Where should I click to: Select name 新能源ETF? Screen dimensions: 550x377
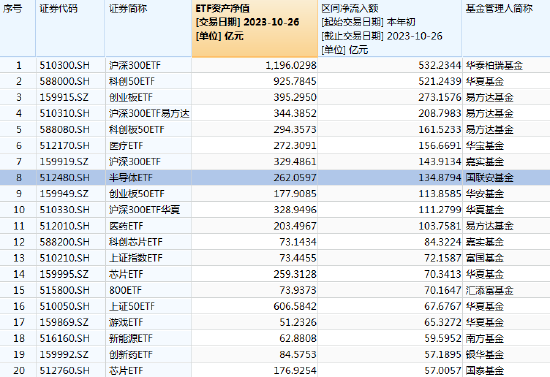130,338
